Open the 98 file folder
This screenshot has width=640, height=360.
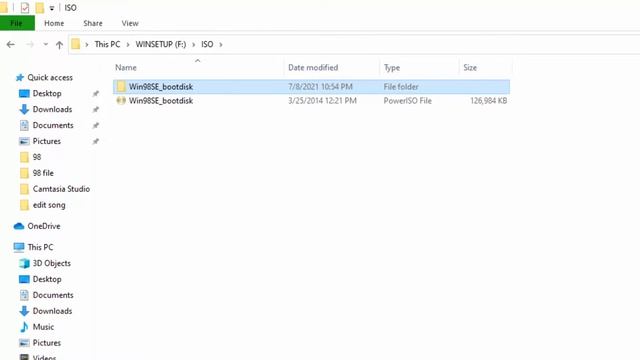[43, 173]
